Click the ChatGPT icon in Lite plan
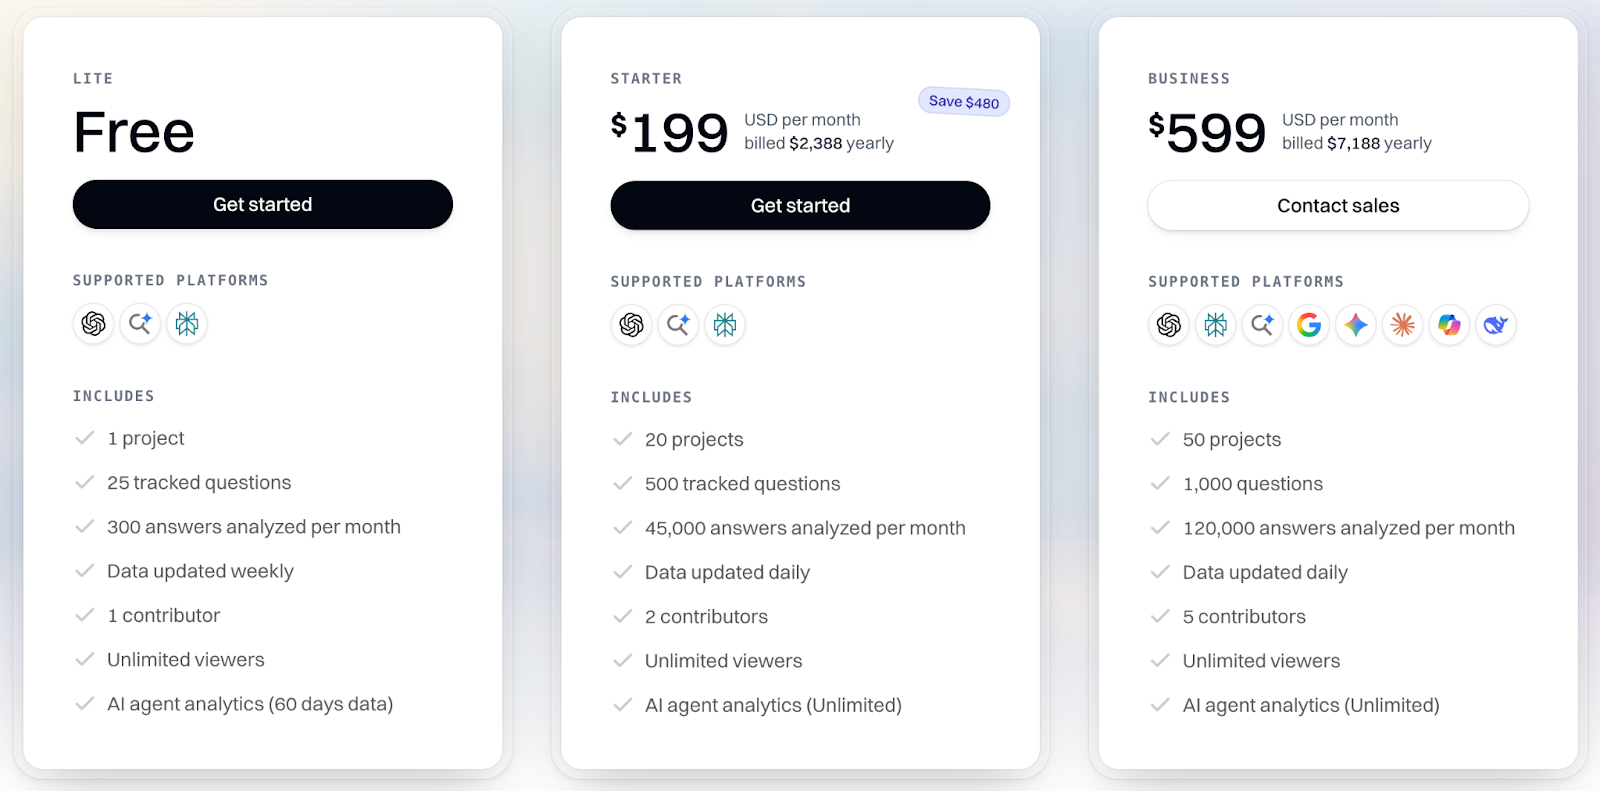The width and height of the screenshot is (1600, 791). 94,323
